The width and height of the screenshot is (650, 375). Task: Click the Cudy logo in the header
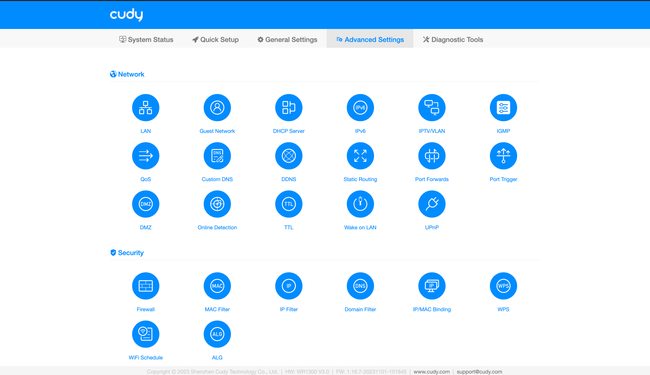pyautogui.click(x=126, y=15)
